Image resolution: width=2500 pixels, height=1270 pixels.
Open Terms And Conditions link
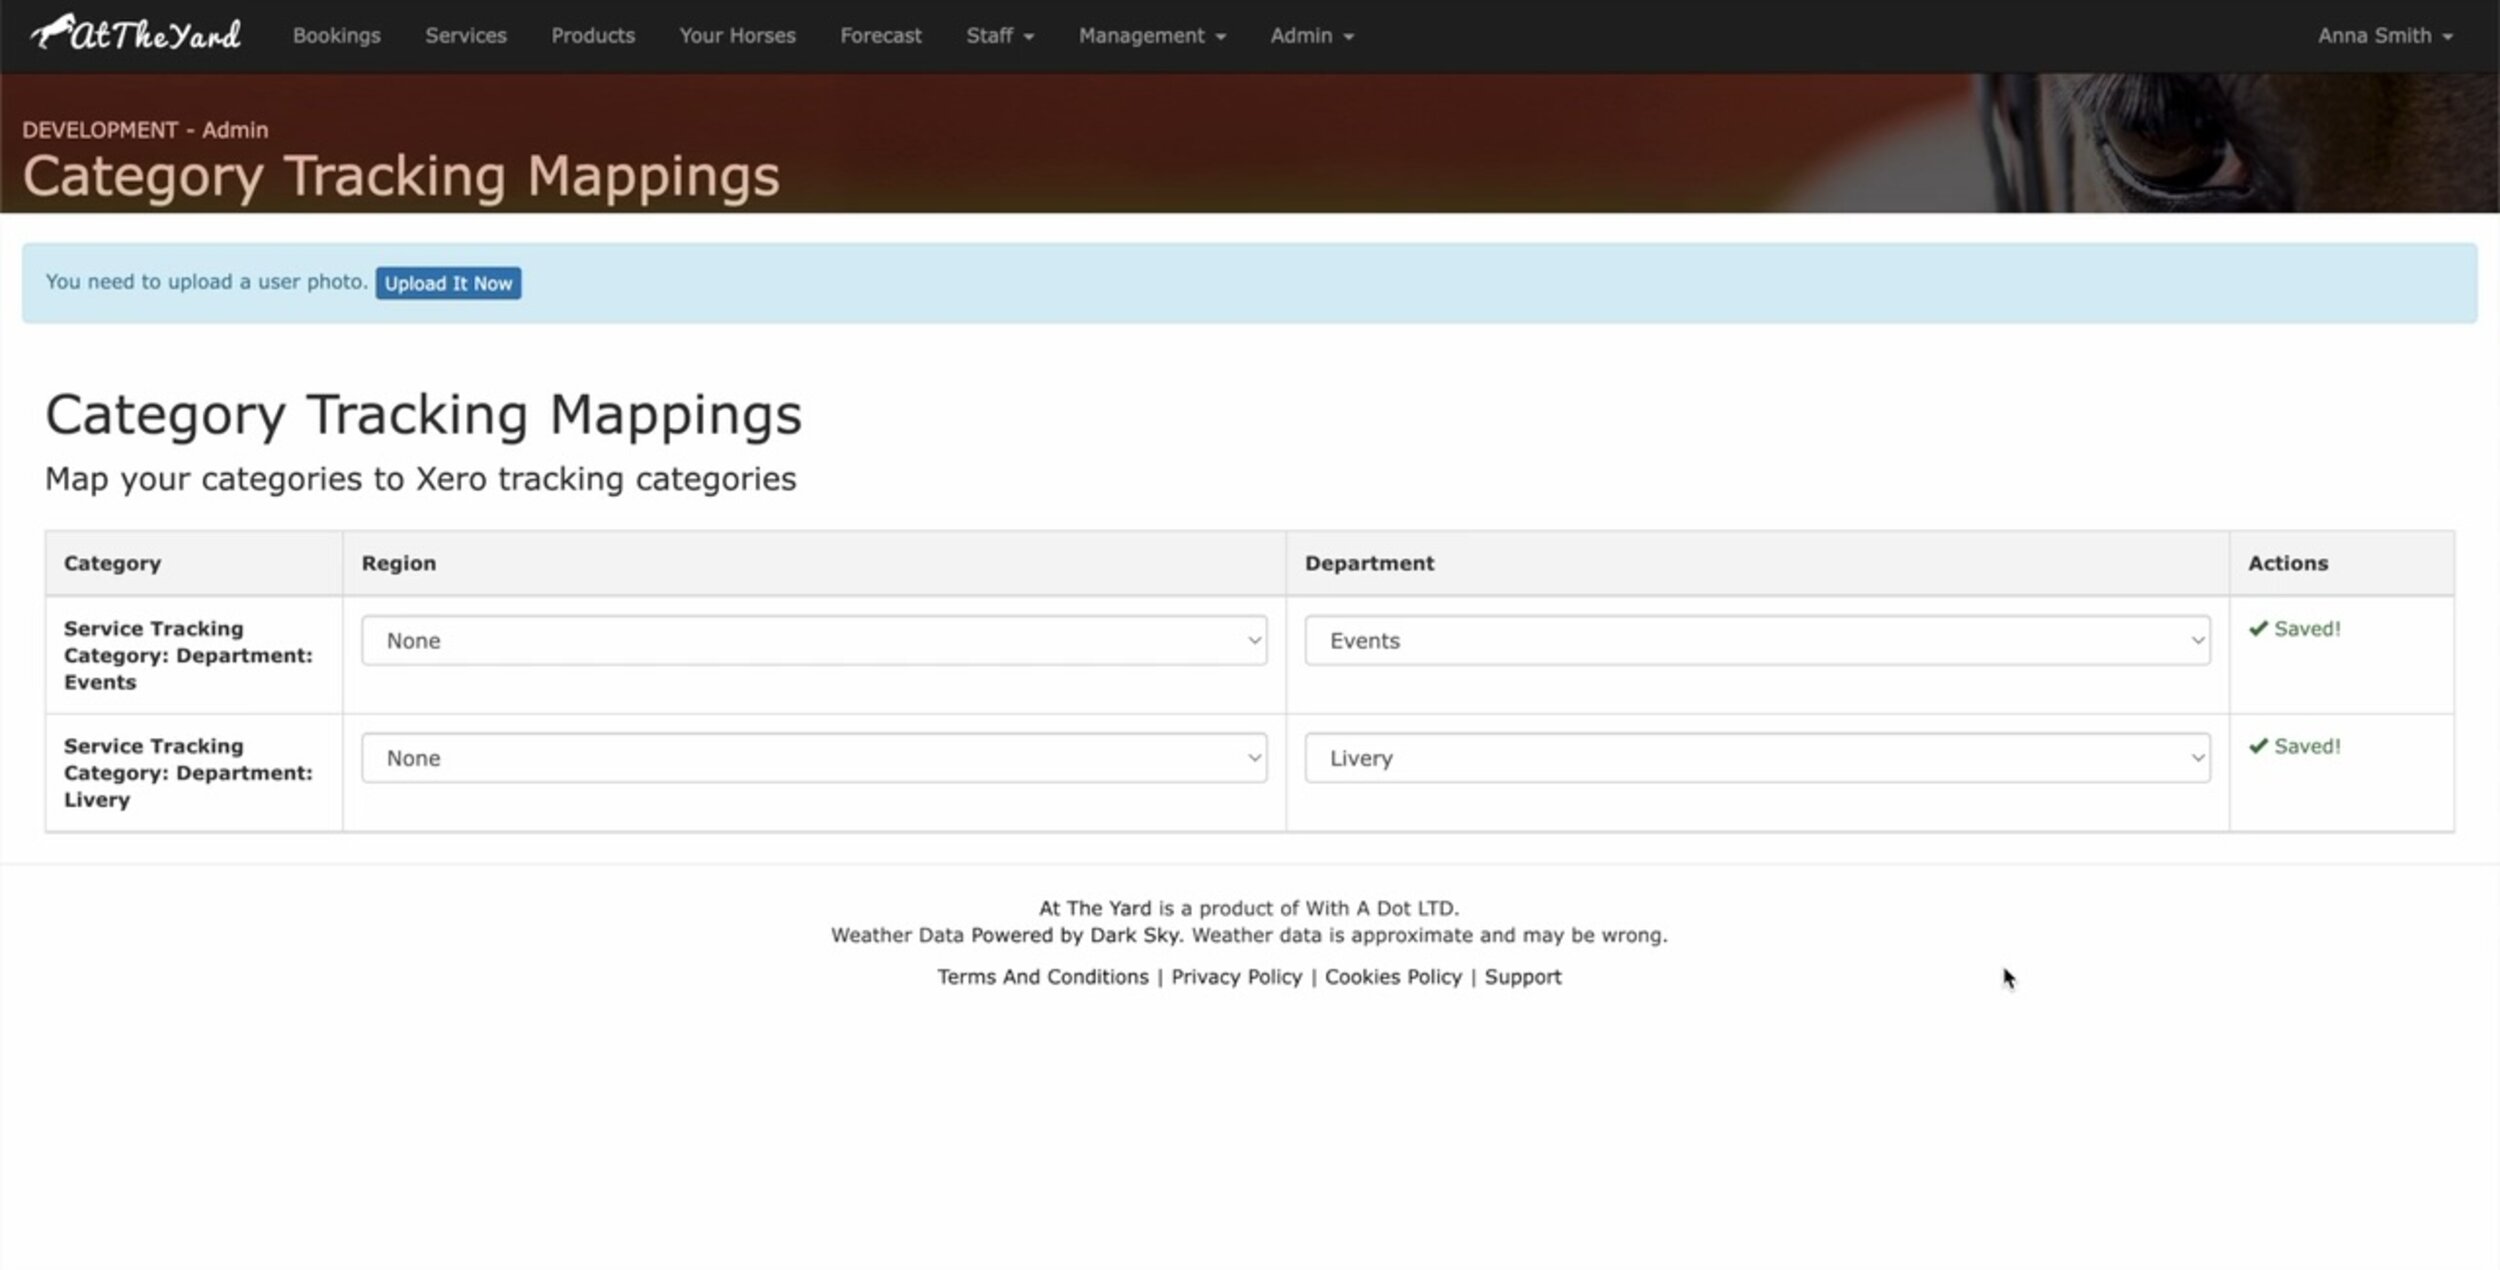click(x=1042, y=977)
